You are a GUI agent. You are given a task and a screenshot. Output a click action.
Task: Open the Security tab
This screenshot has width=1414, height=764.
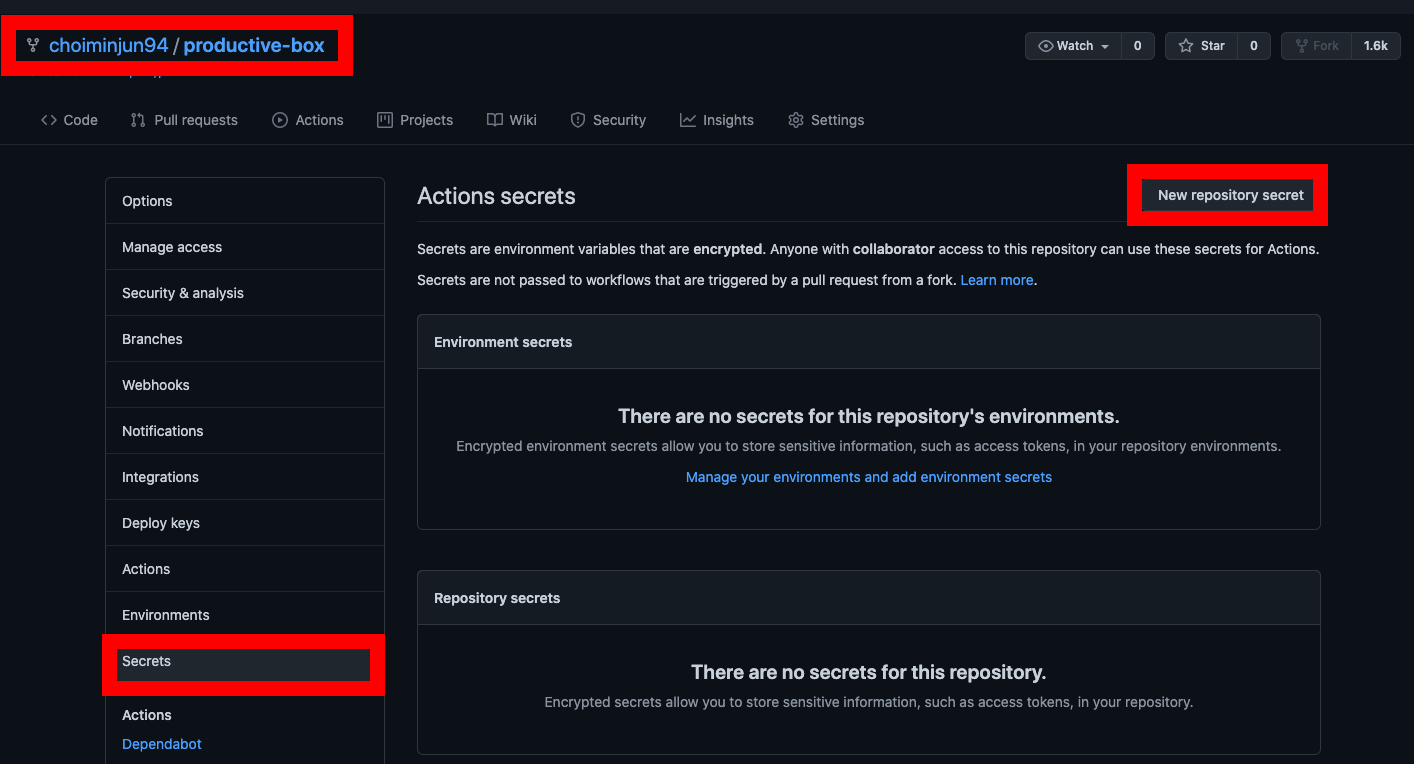(608, 120)
